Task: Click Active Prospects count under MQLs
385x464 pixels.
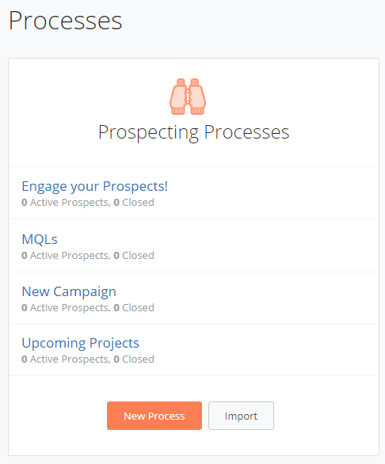Action: click(66, 255)
